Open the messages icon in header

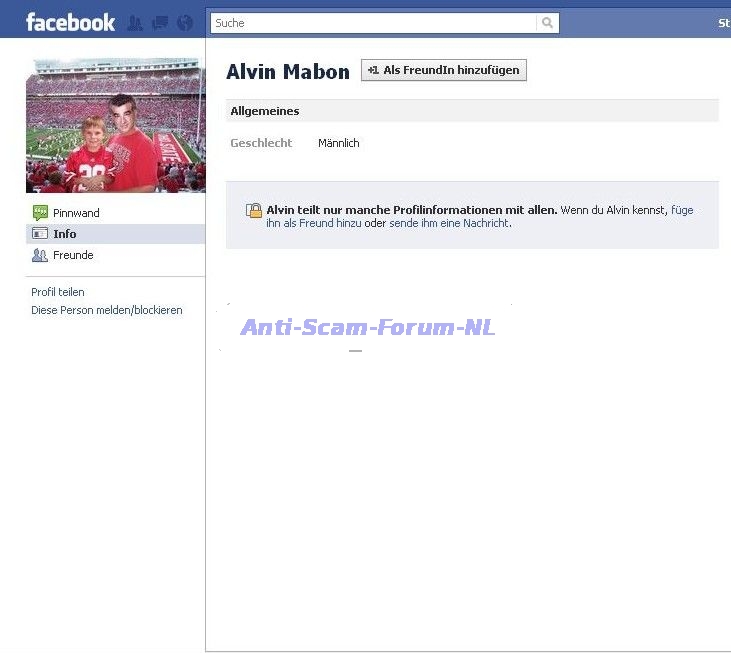pos(159,23)
